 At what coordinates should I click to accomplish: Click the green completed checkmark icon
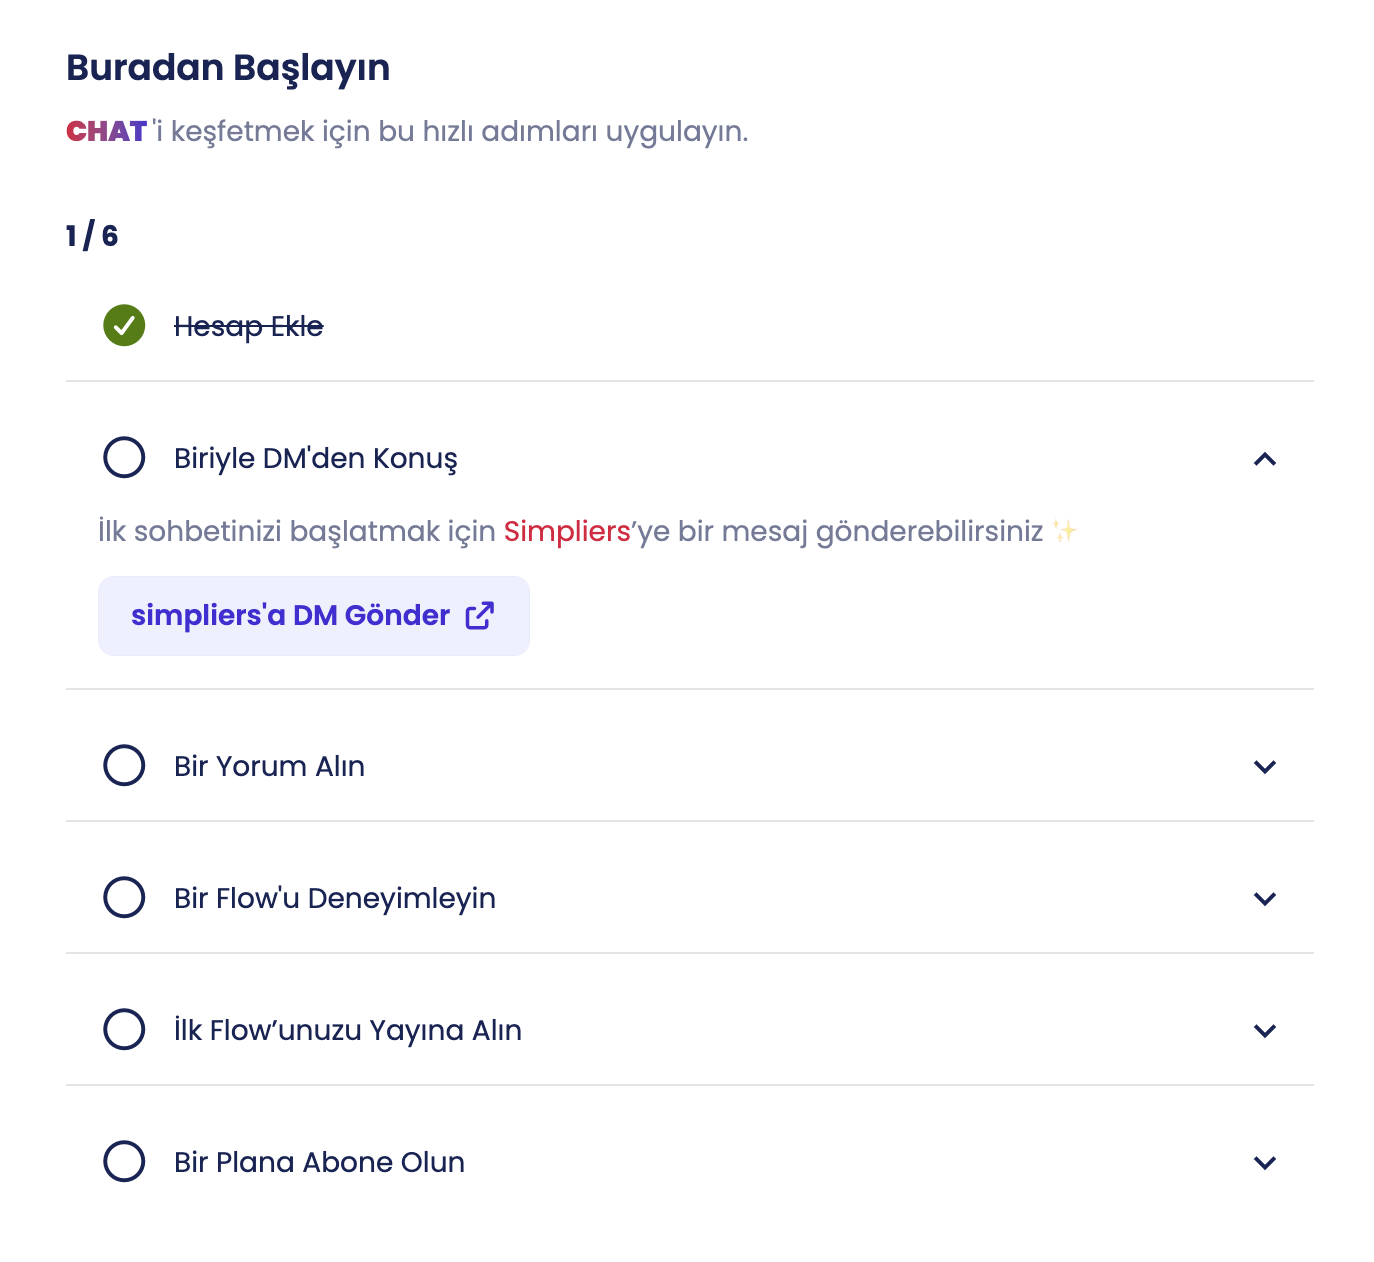[124, 325]
